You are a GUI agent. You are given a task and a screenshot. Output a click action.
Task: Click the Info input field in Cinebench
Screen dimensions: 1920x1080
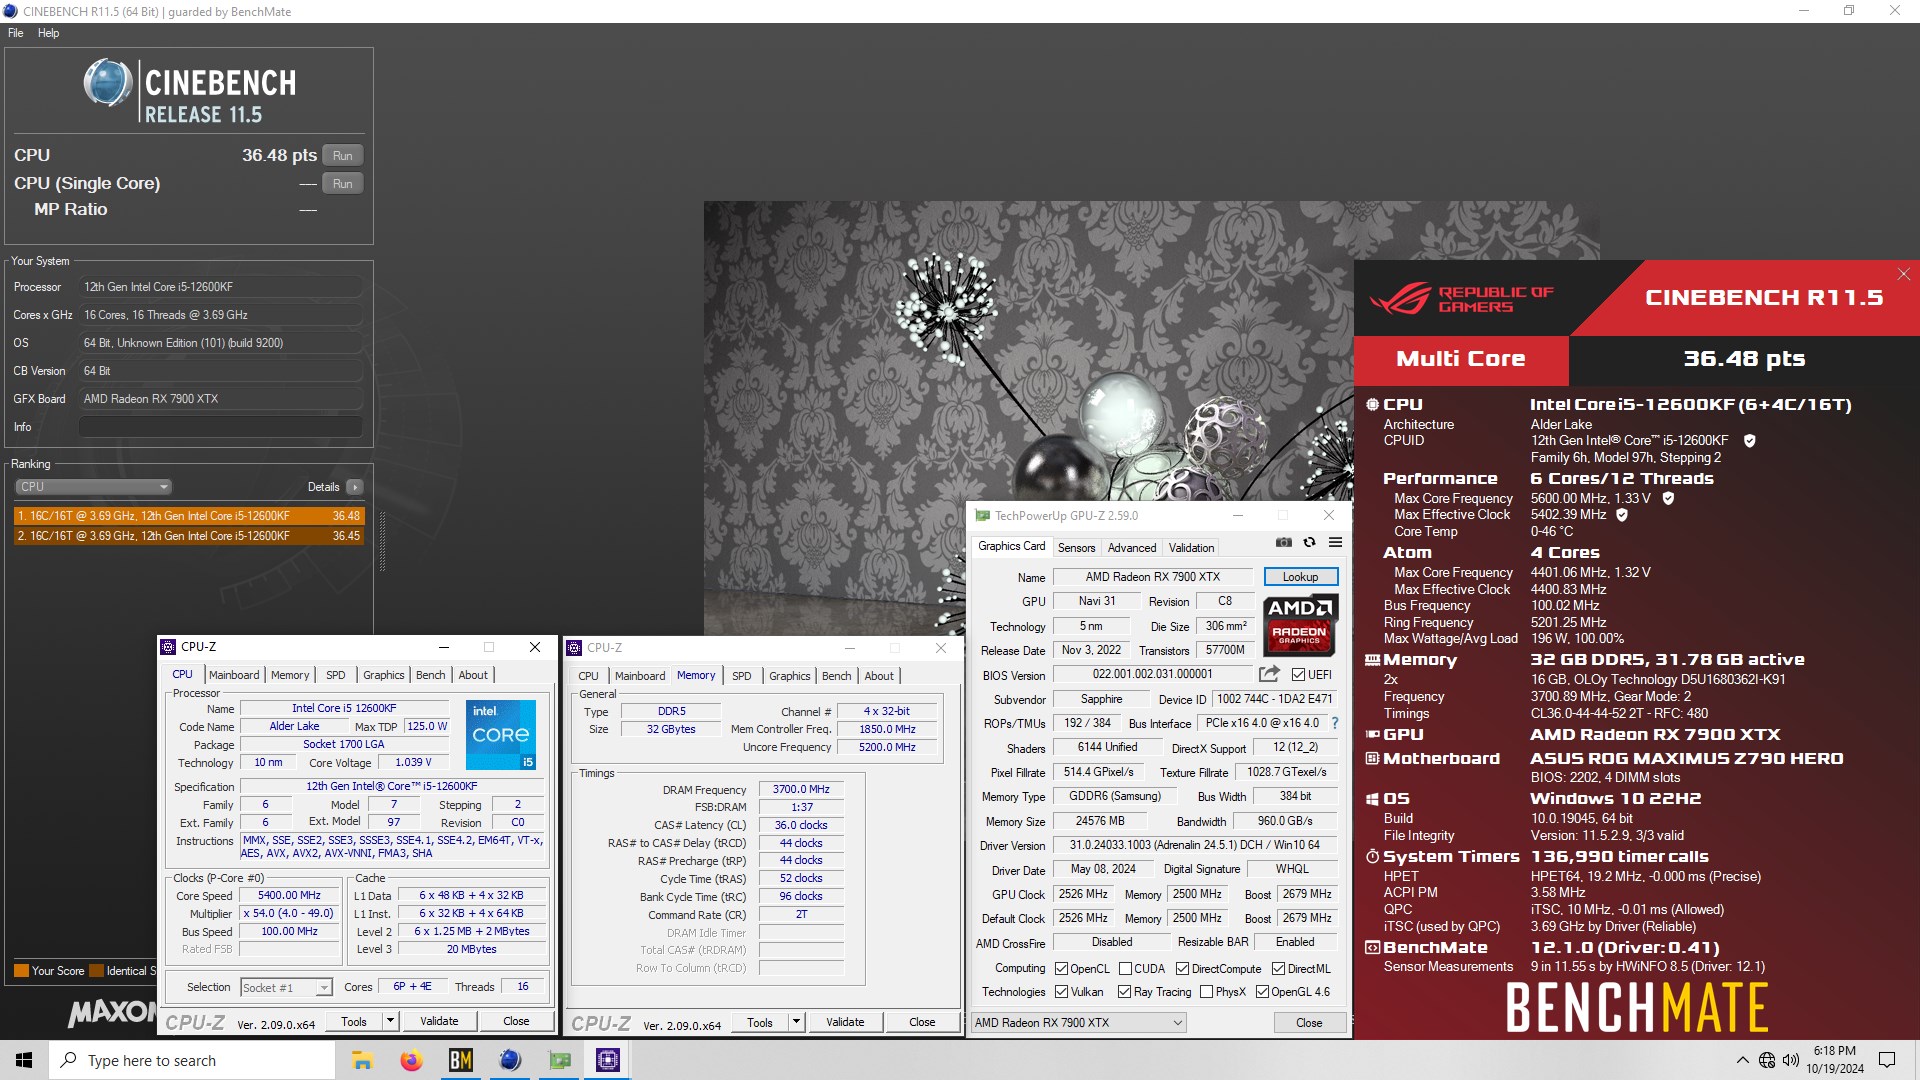pos(221,427)
